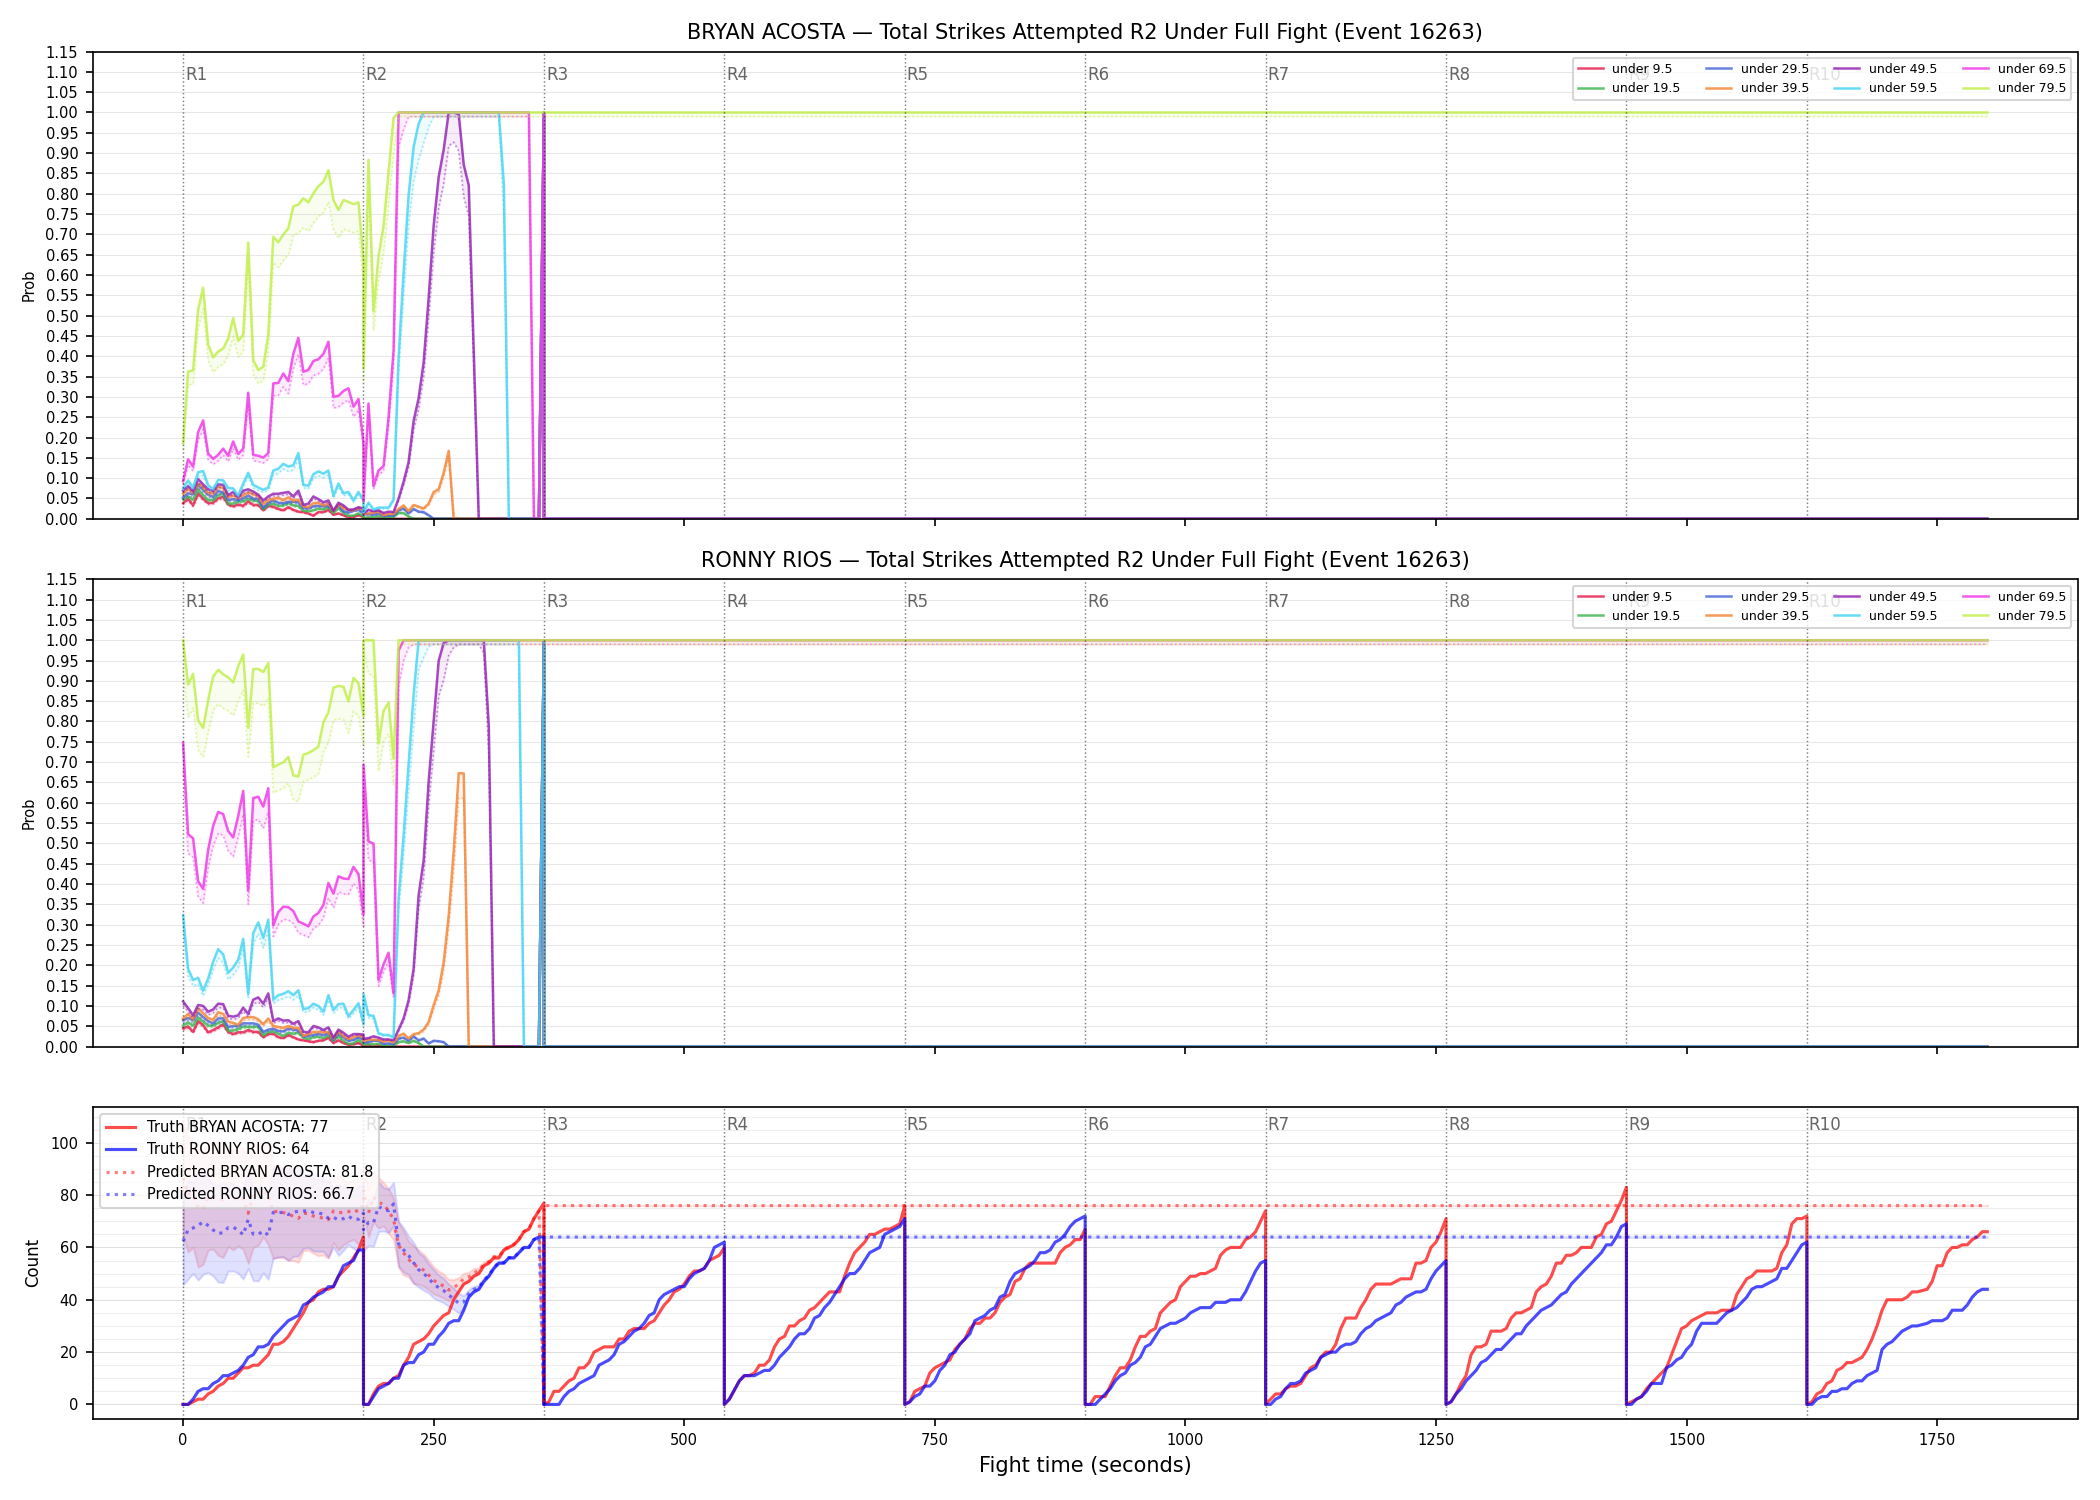Click 'Truth BRYAN ACOSTA: 77' legend entry

(216, 1127)
